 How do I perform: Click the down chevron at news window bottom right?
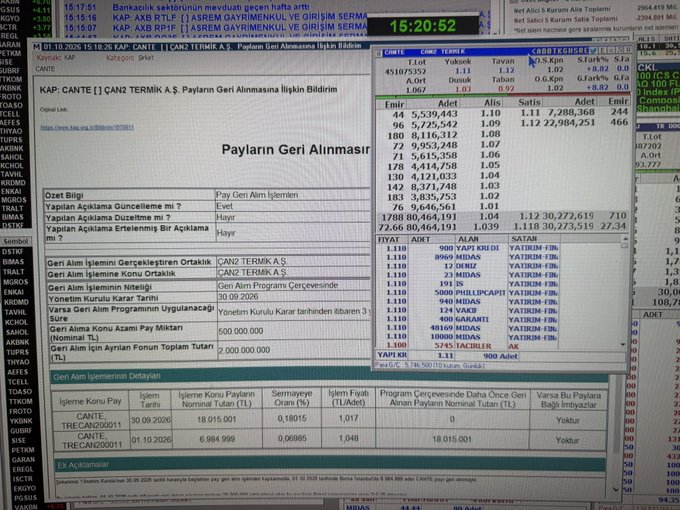pyautogui.click(x=615, y=489)
